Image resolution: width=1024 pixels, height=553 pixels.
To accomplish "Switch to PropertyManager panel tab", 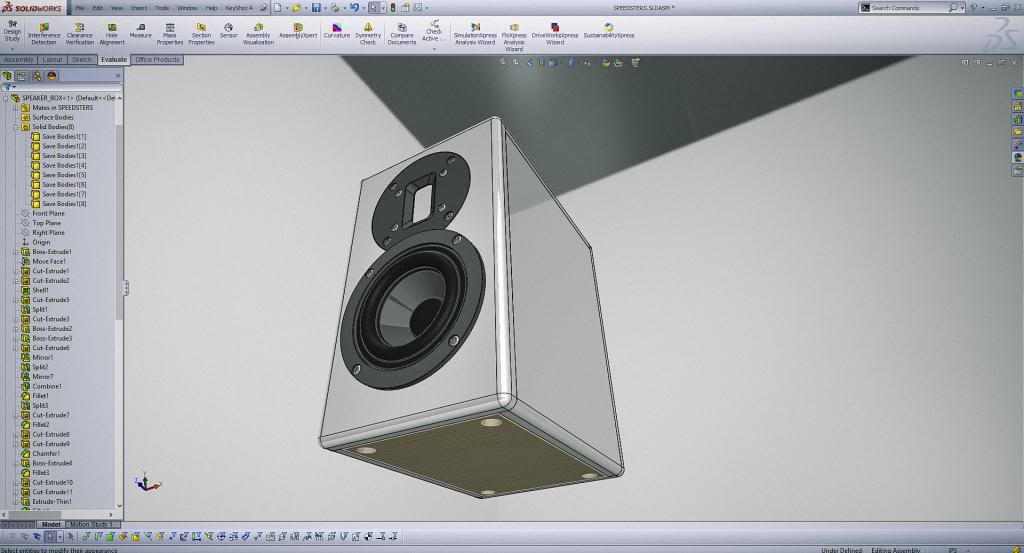I will pyautogui.click(x=22, y=76).
